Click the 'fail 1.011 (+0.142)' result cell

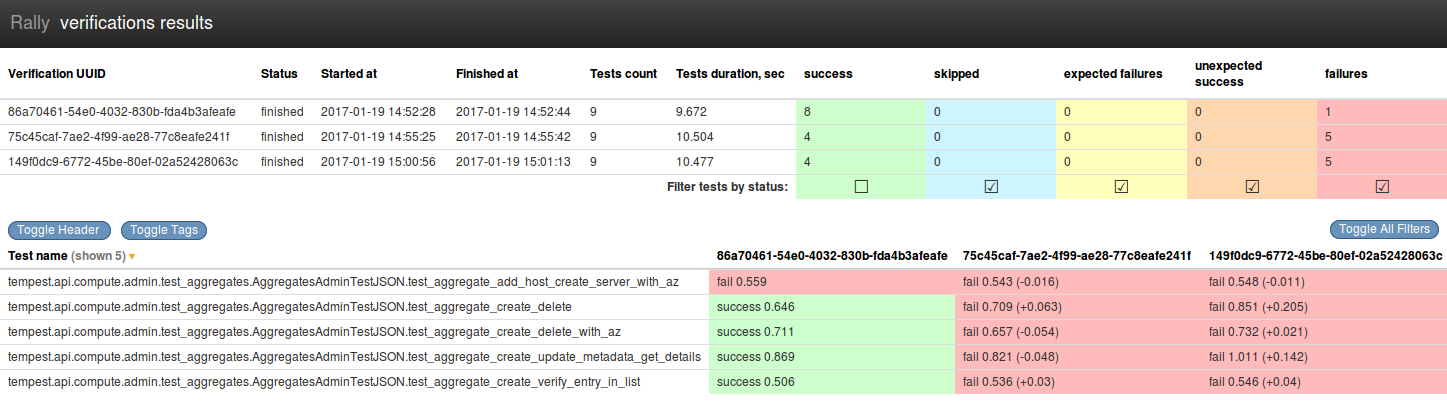(1324, 357)
